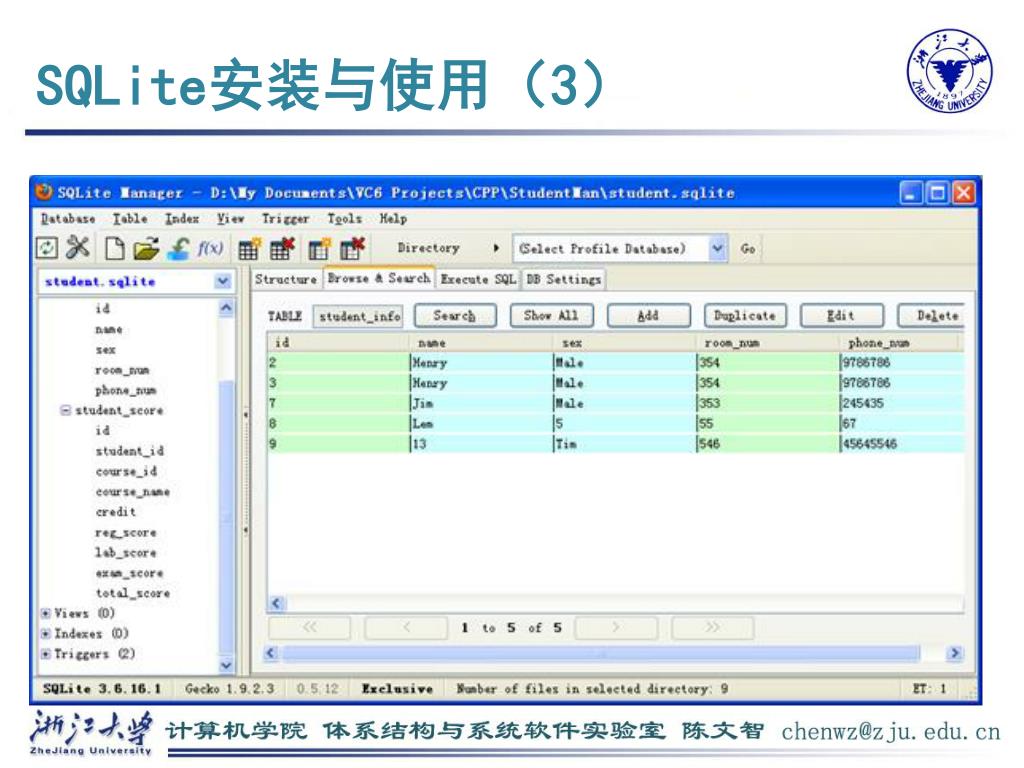Click the Refresh icon in toolbar
The height and width of the screenshot is (768, 1024).
(x=46, y=248)
